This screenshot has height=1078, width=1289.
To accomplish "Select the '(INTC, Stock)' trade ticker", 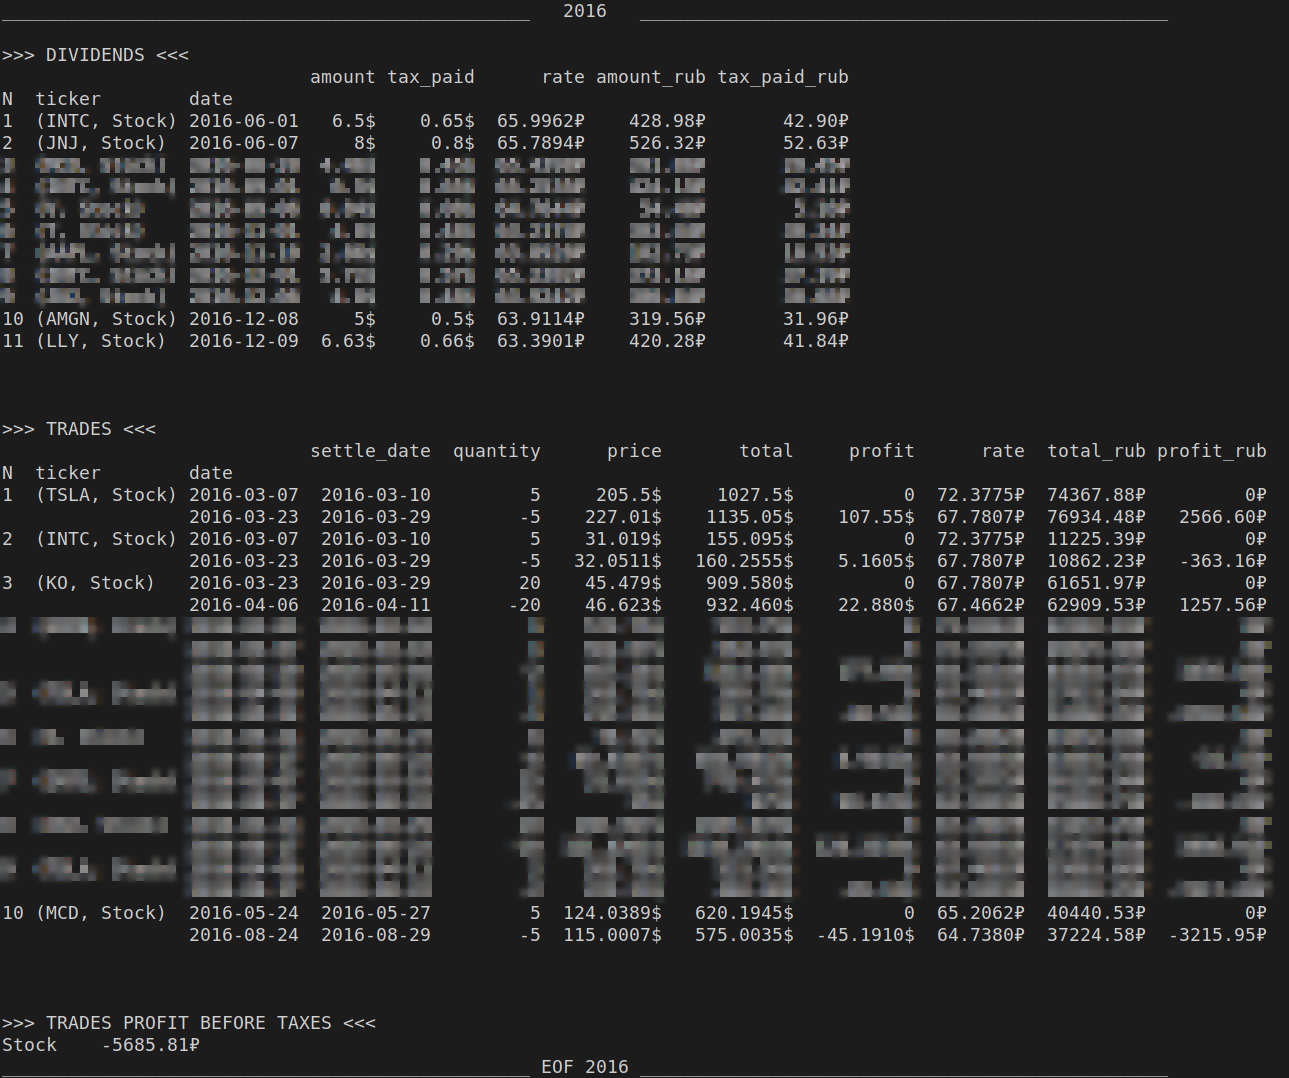I will (106, 539).
